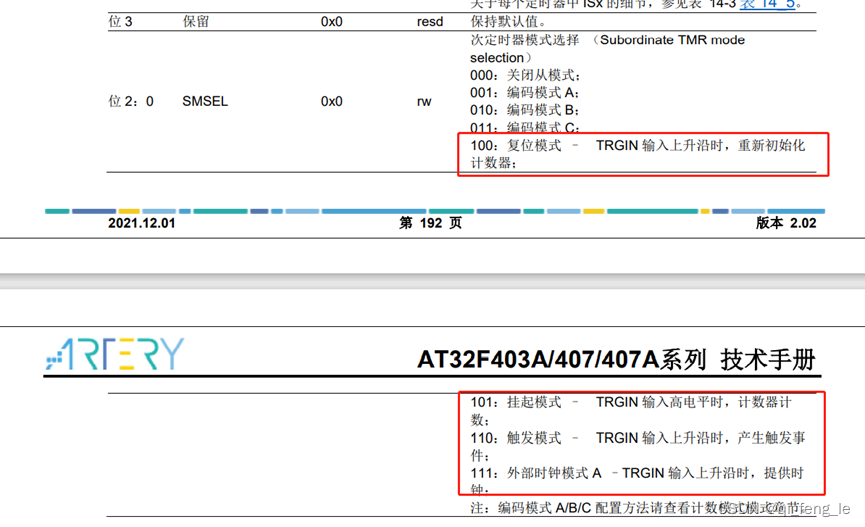865x527 pixels.
Task: Select the 'resd' access type cell
Action: click(x=430, y=22)
